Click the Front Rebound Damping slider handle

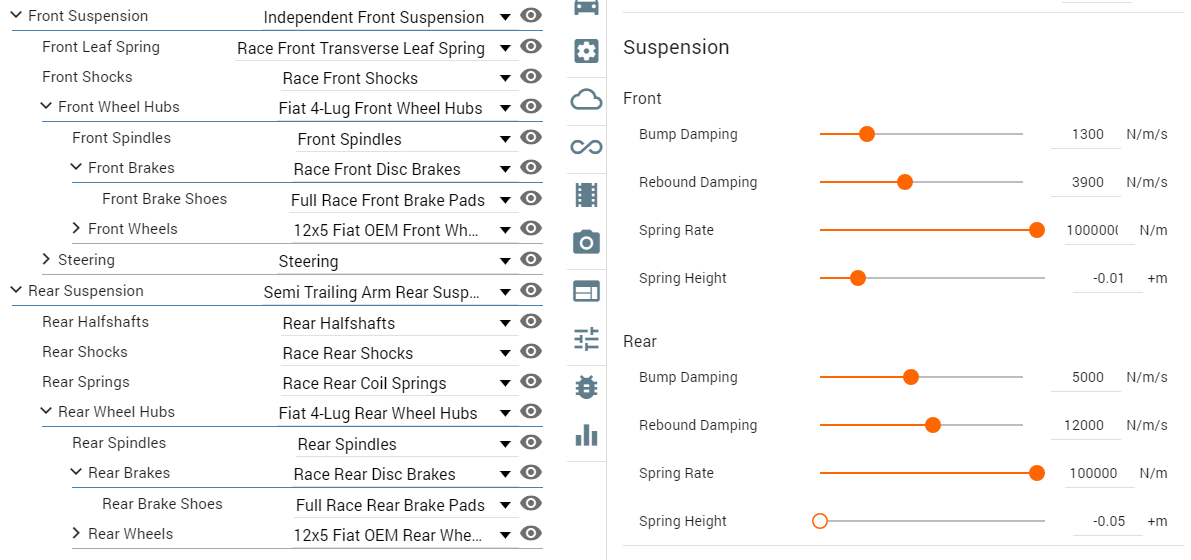(905, 182)
